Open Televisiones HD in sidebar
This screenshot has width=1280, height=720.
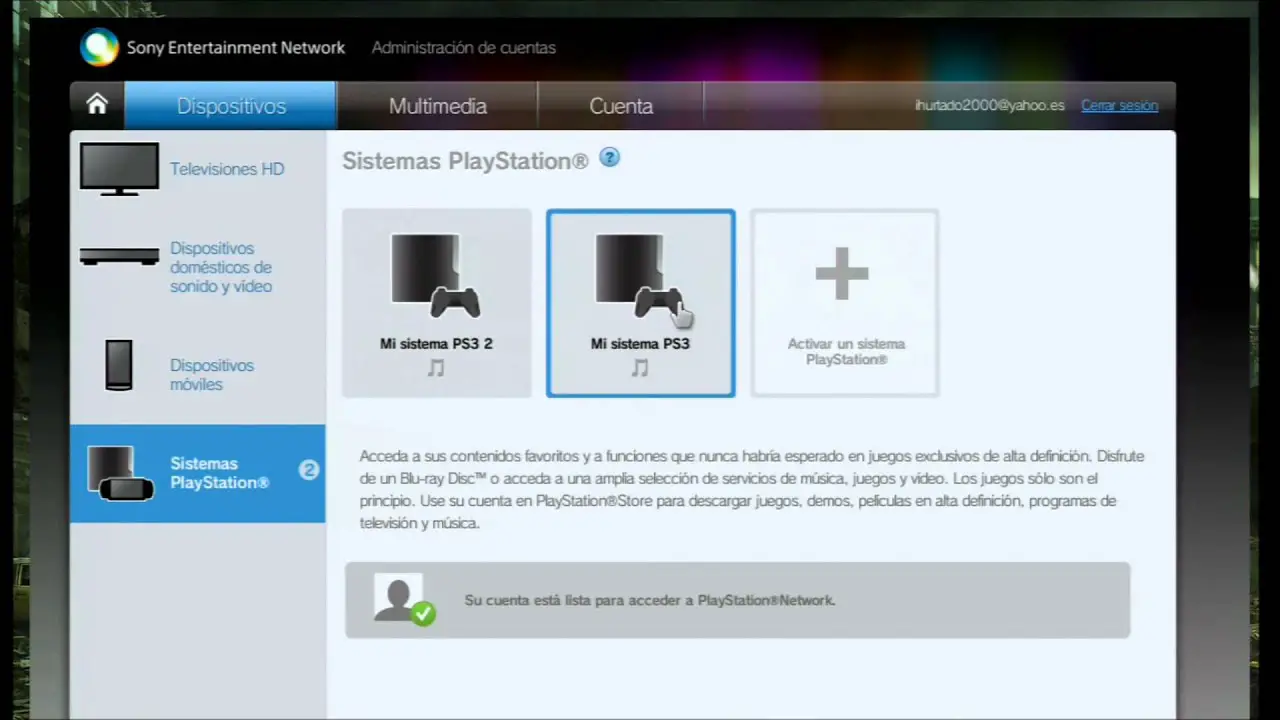click(x=197, y=169)
